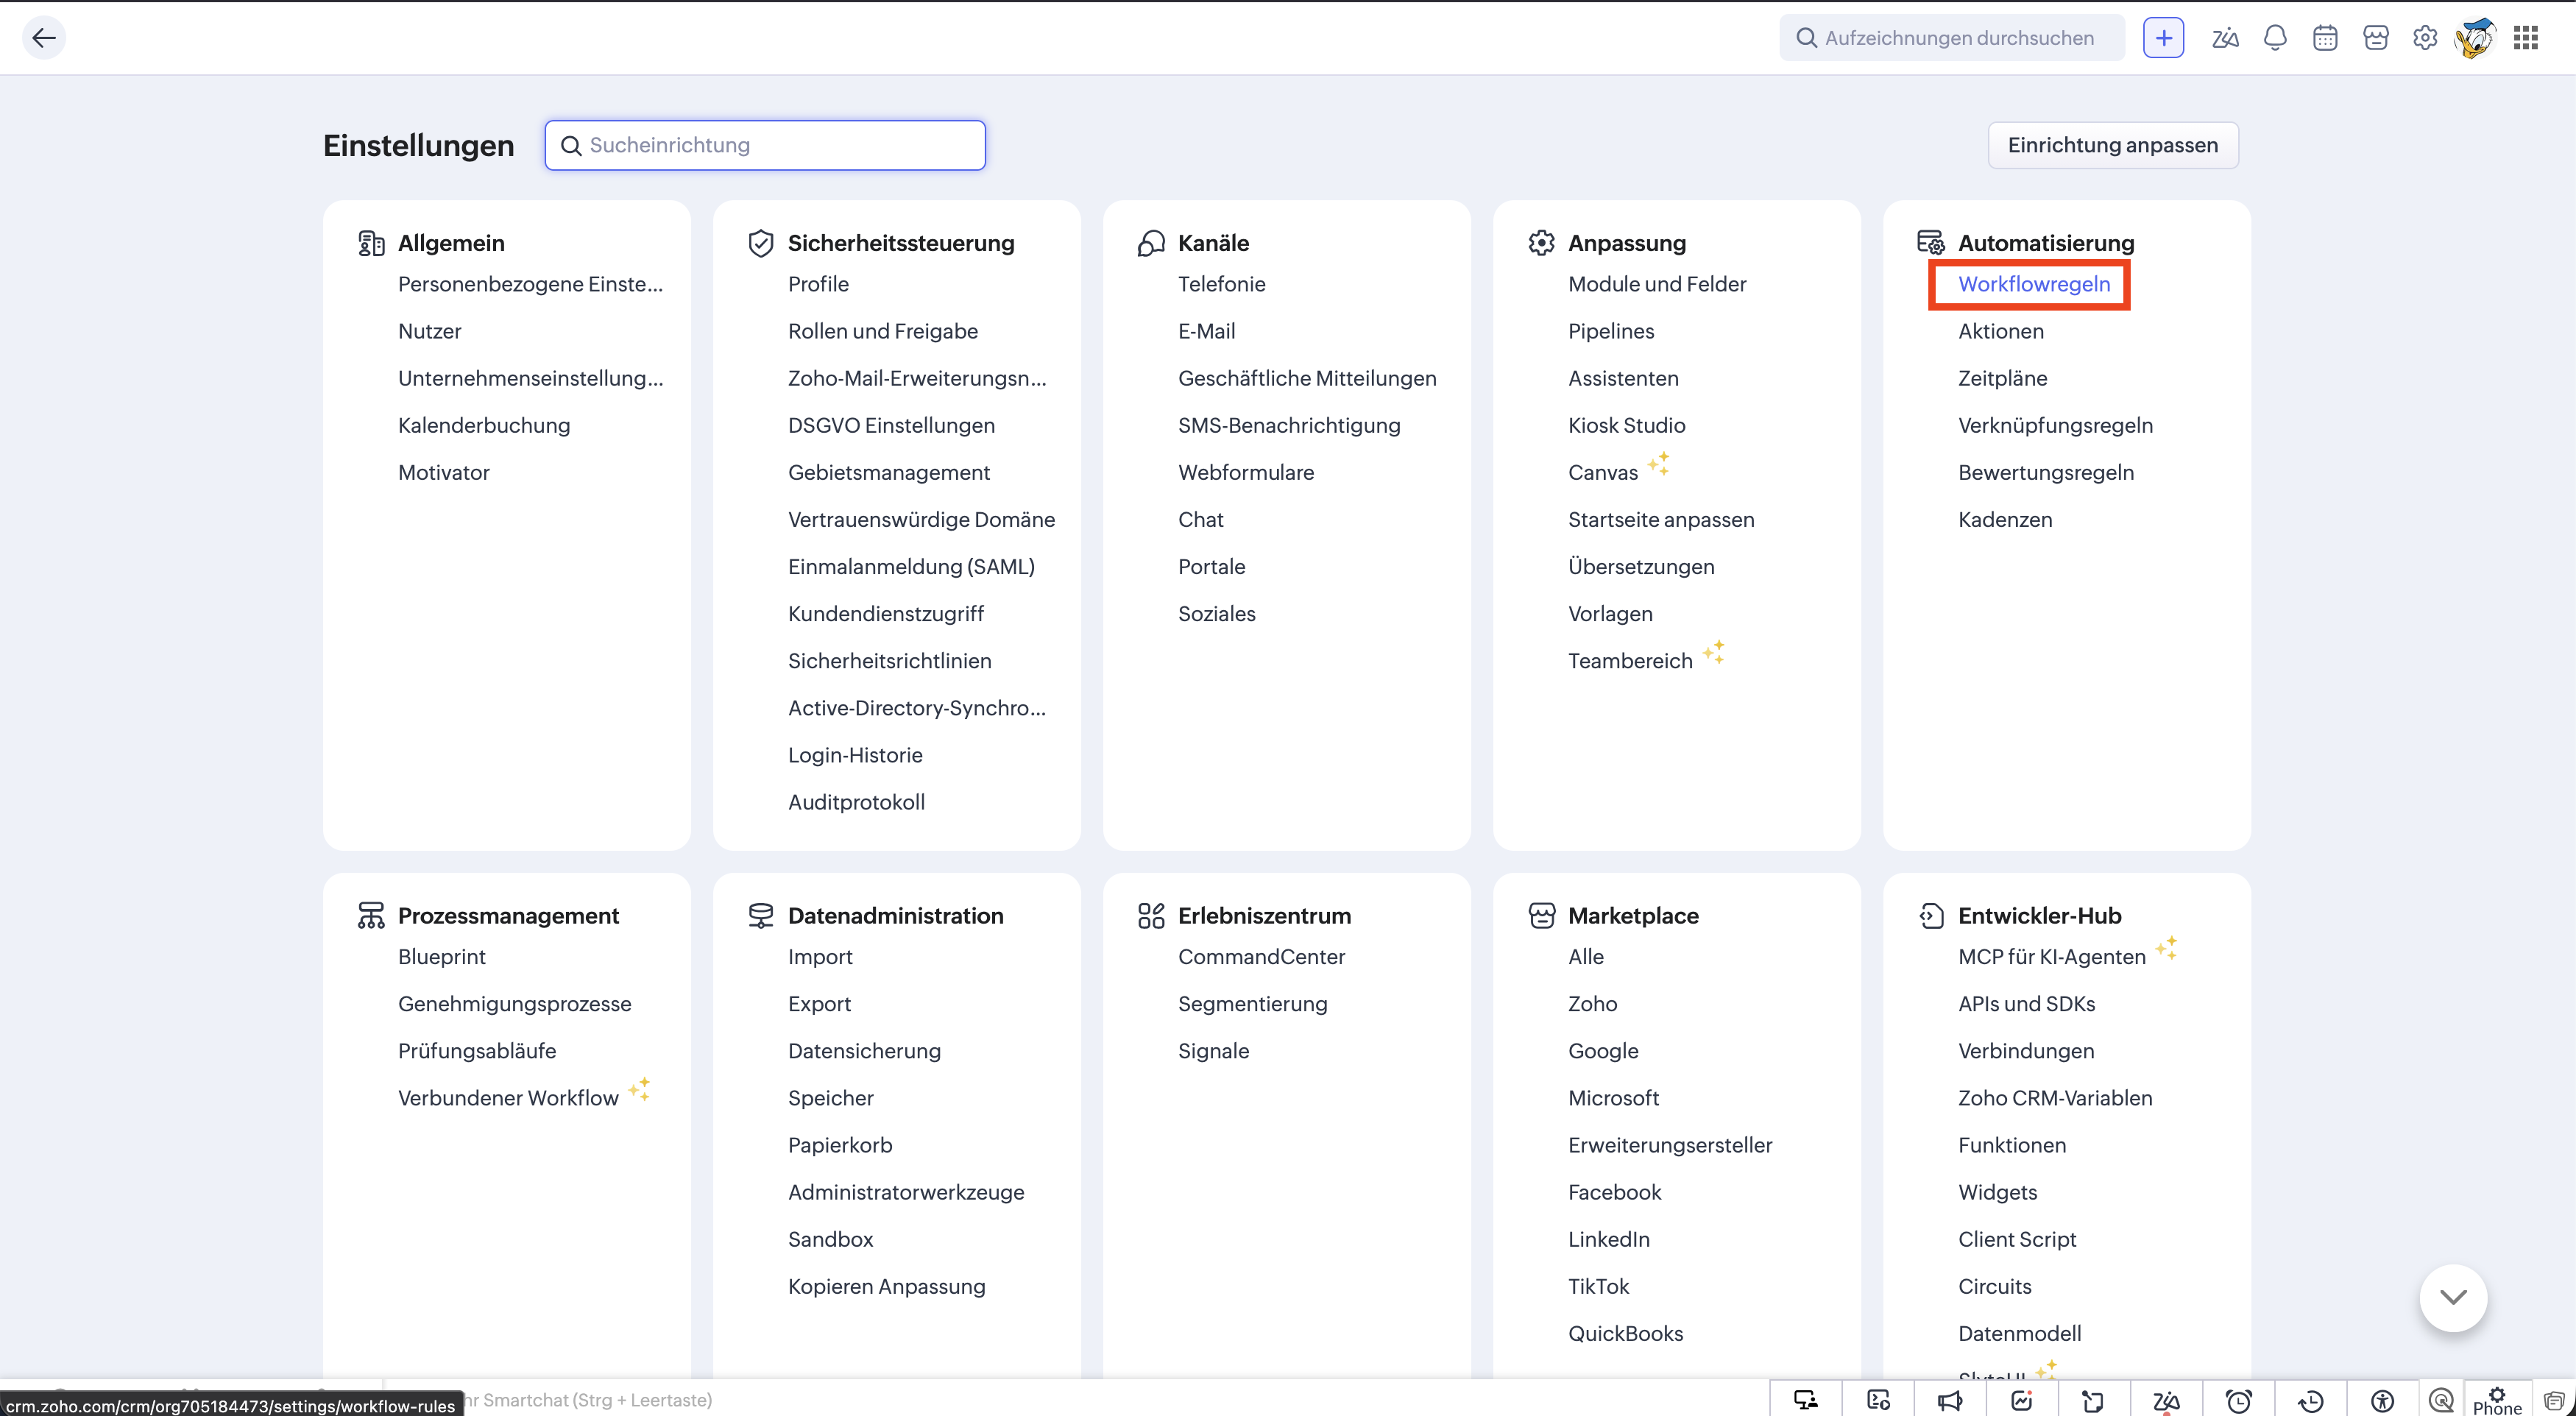Click the Sicherheitssteuerung shield icon
Image resolution: width=2576 pixels, height=1416 pixels.
point(761,243)
